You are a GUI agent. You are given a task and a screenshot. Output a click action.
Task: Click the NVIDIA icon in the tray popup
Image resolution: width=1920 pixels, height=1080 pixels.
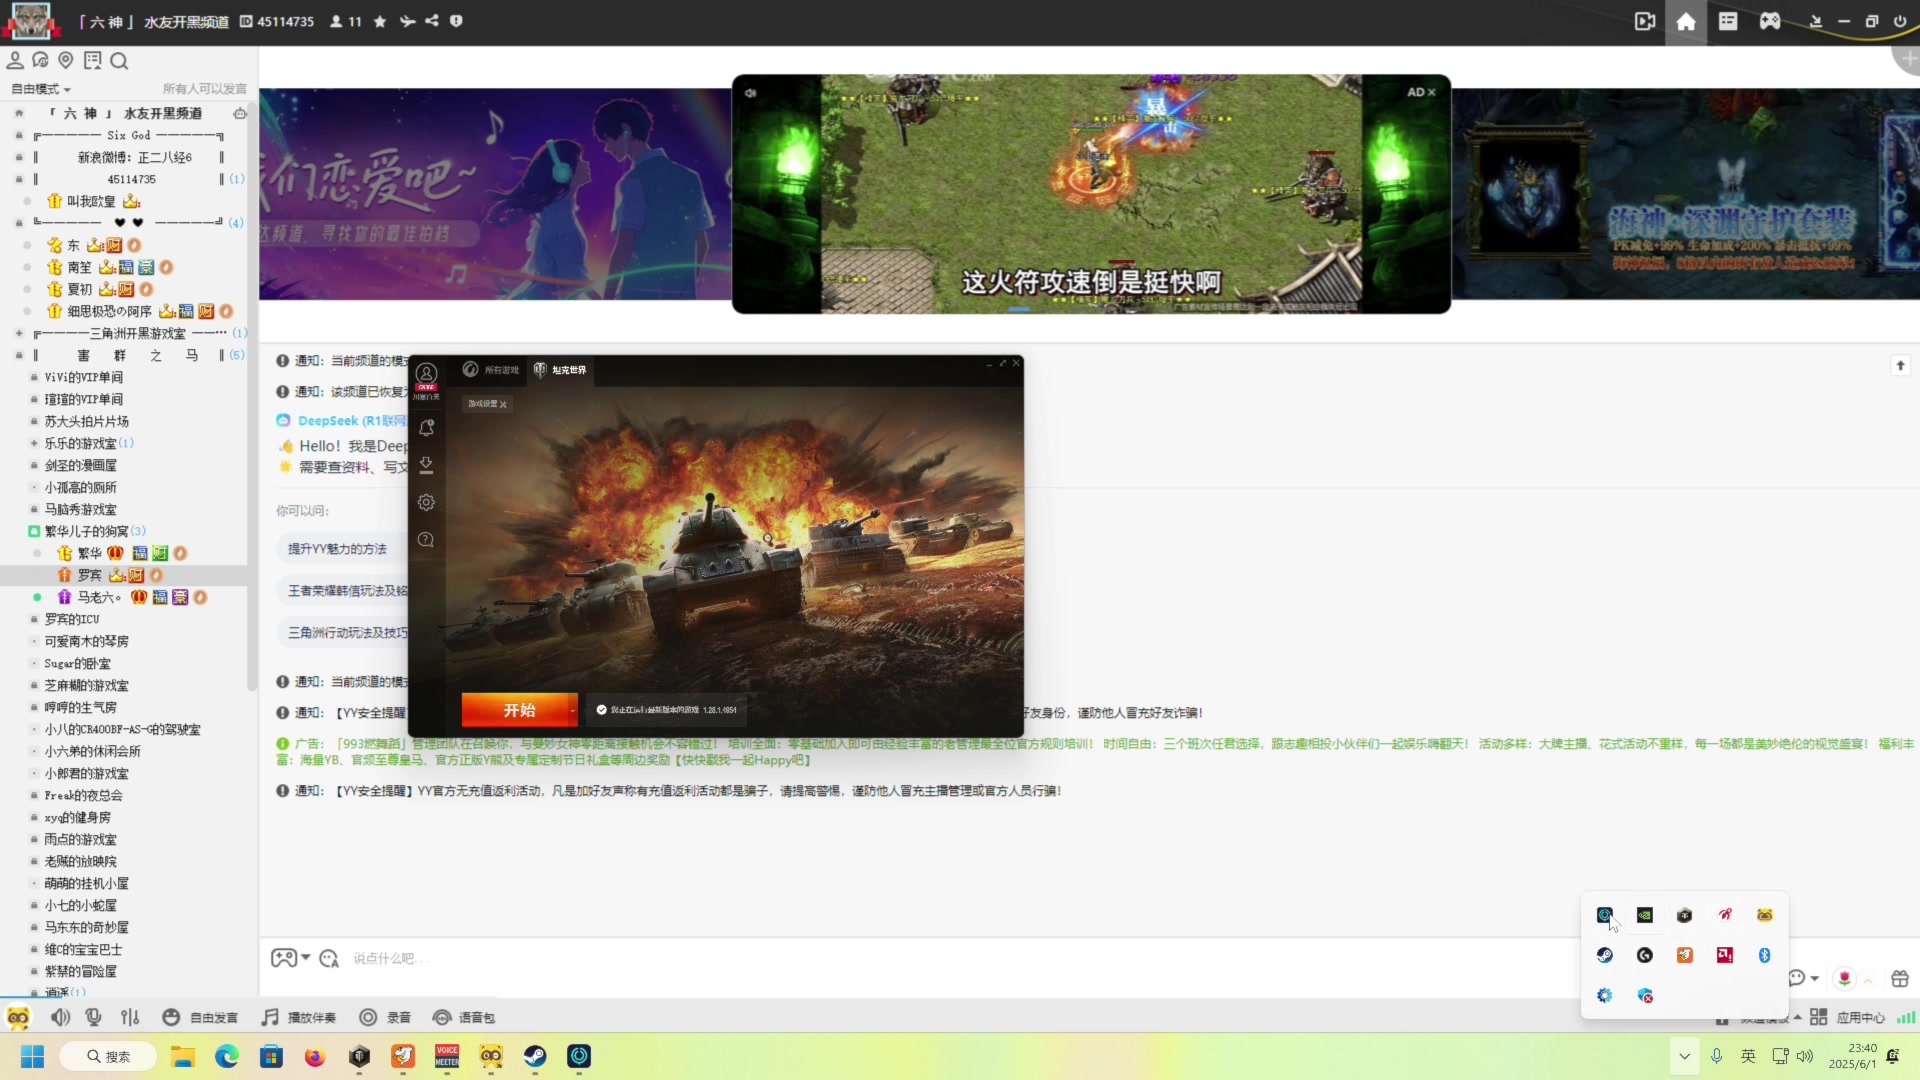point(1644,915)
